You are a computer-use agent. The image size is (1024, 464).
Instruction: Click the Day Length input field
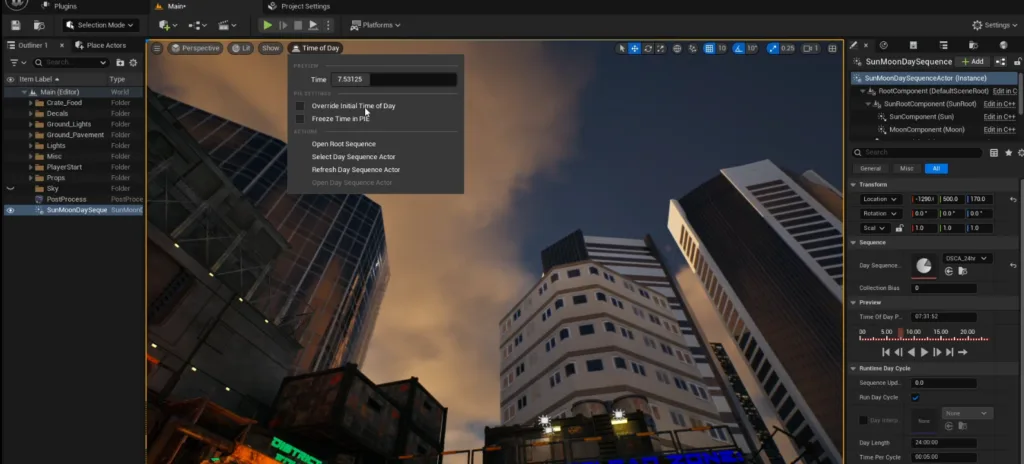point(944,443)
